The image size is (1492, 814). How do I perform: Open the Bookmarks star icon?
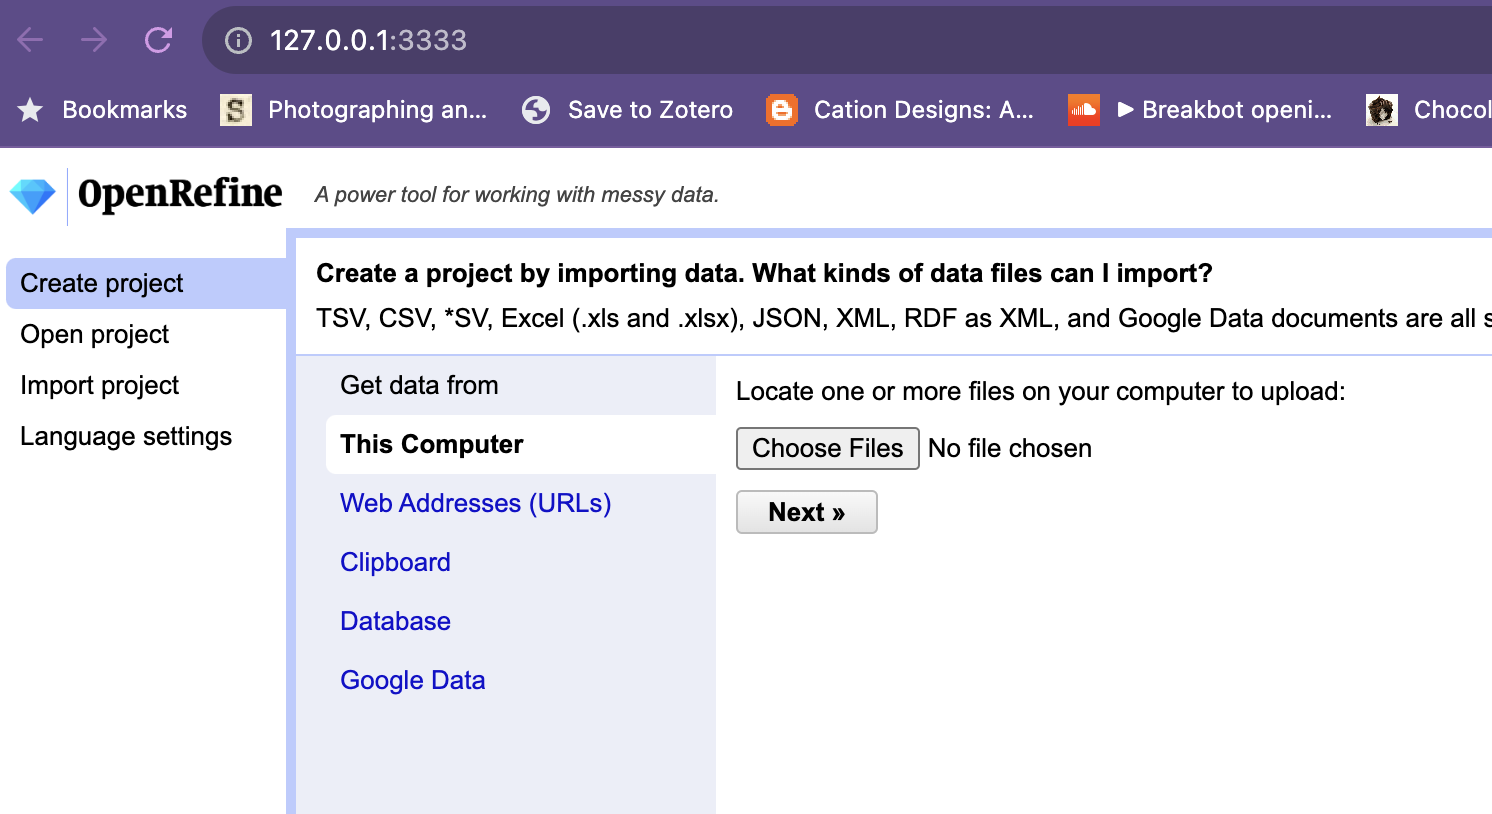(31, 110)
